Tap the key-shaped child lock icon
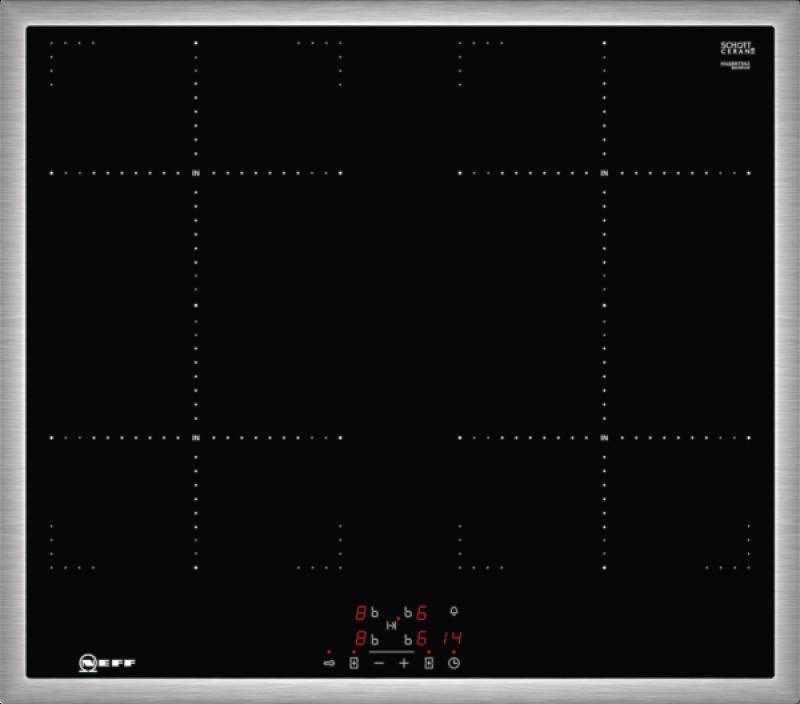 pos(329,663)
